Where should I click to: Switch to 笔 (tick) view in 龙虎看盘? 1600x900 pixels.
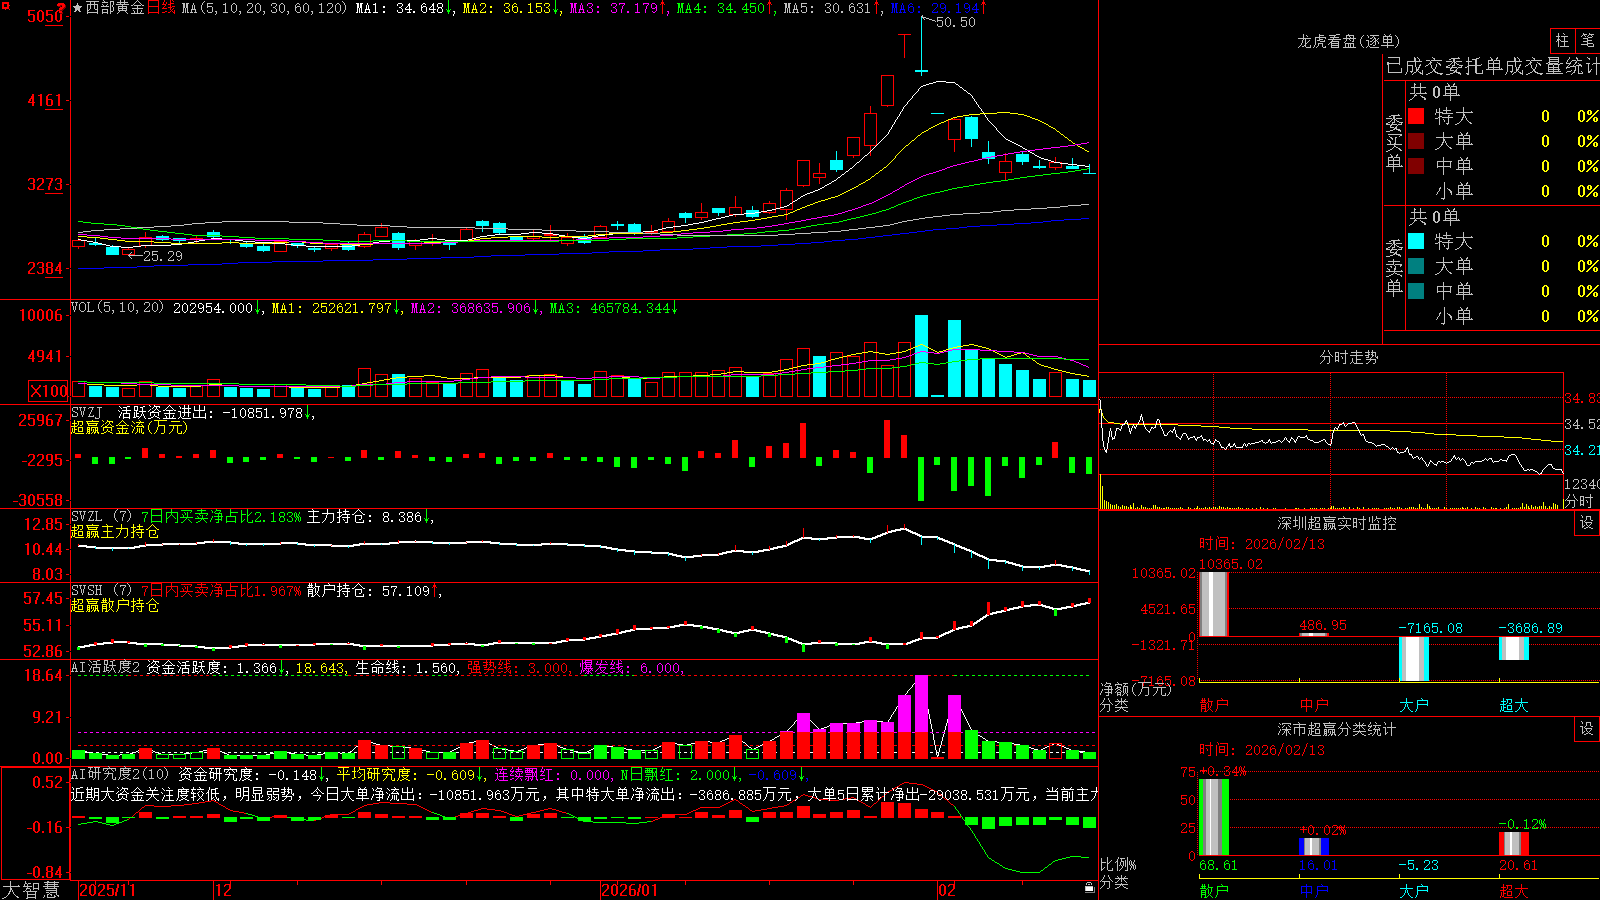[x=1587, y=40]
